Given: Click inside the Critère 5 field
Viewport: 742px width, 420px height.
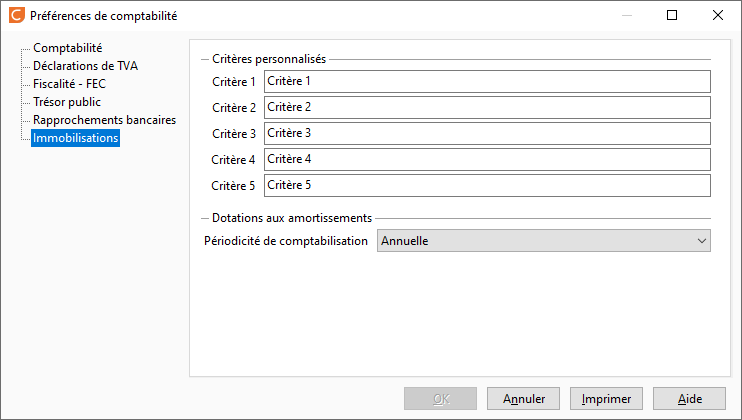Looking at the screenshot, I should point(487,185).
